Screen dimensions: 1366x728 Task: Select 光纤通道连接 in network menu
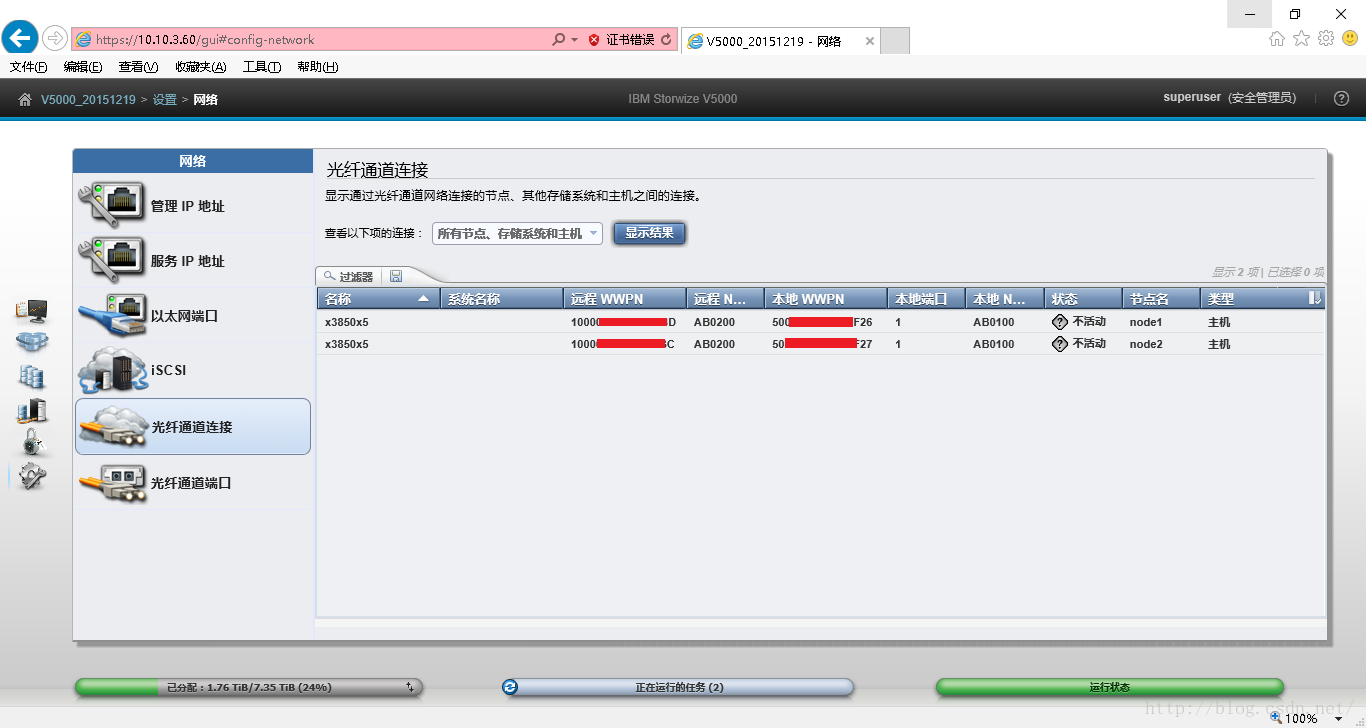coord(193,426)
